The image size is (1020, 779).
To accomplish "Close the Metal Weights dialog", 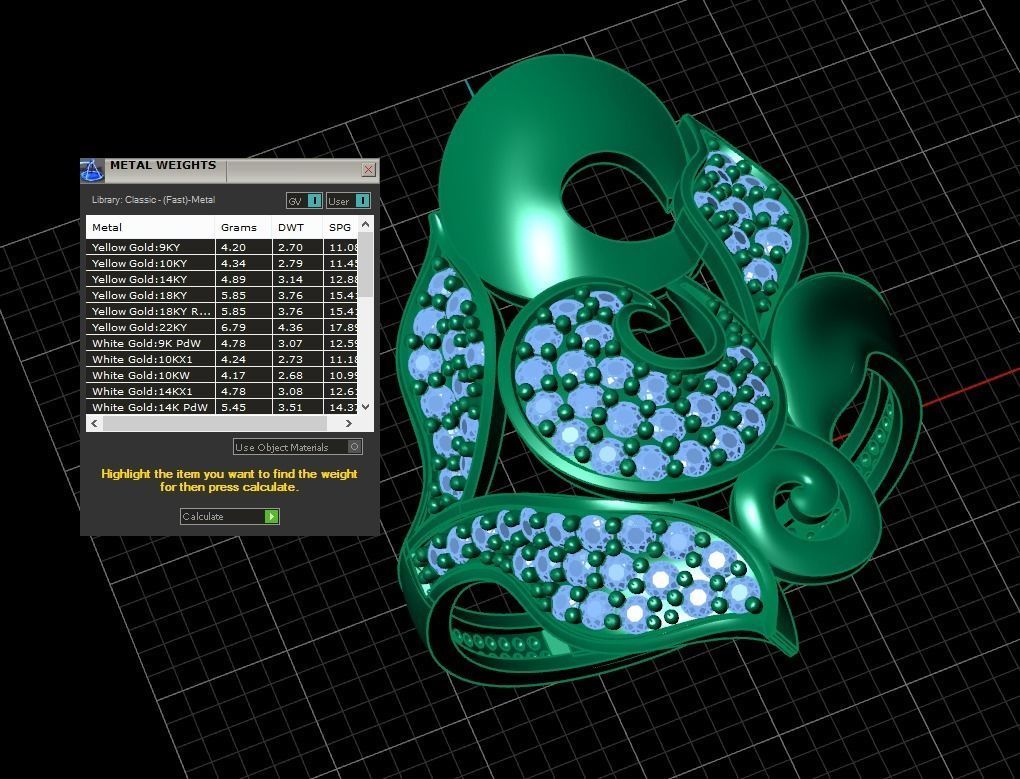I will [368, 170].
